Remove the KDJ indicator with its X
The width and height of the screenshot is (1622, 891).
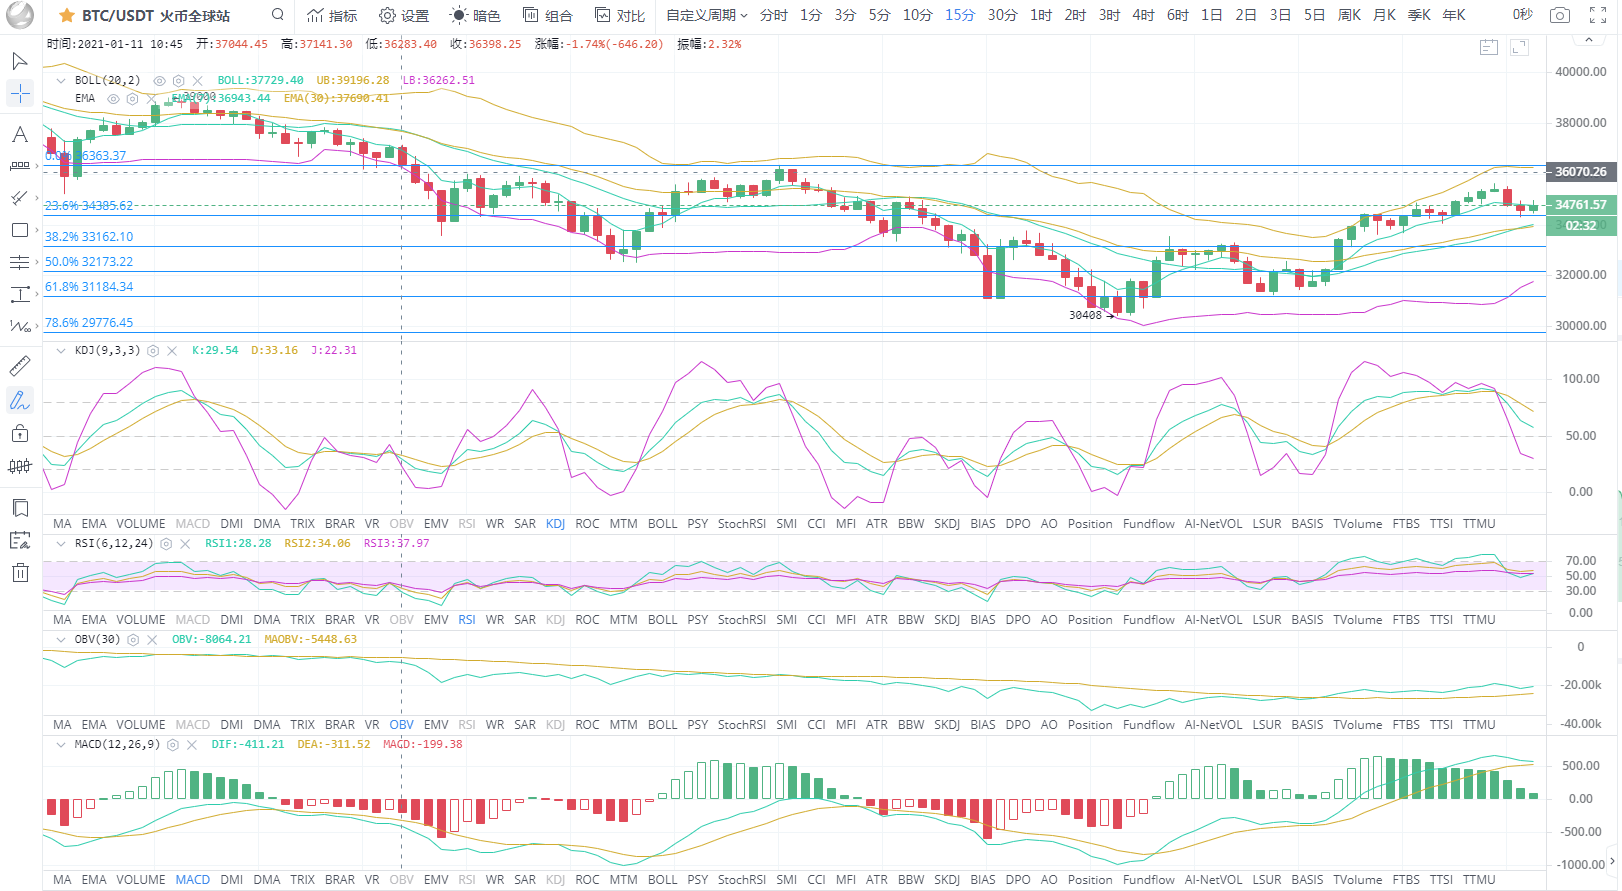172,351
